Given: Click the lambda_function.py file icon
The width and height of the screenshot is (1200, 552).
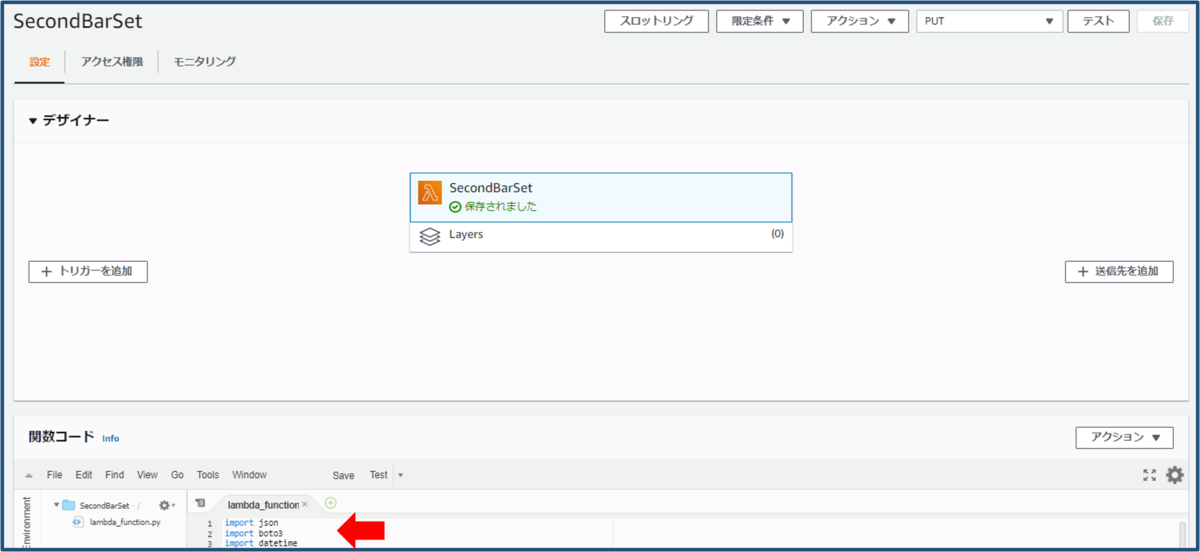Looking at the screenshot, I should pos(77,522).
